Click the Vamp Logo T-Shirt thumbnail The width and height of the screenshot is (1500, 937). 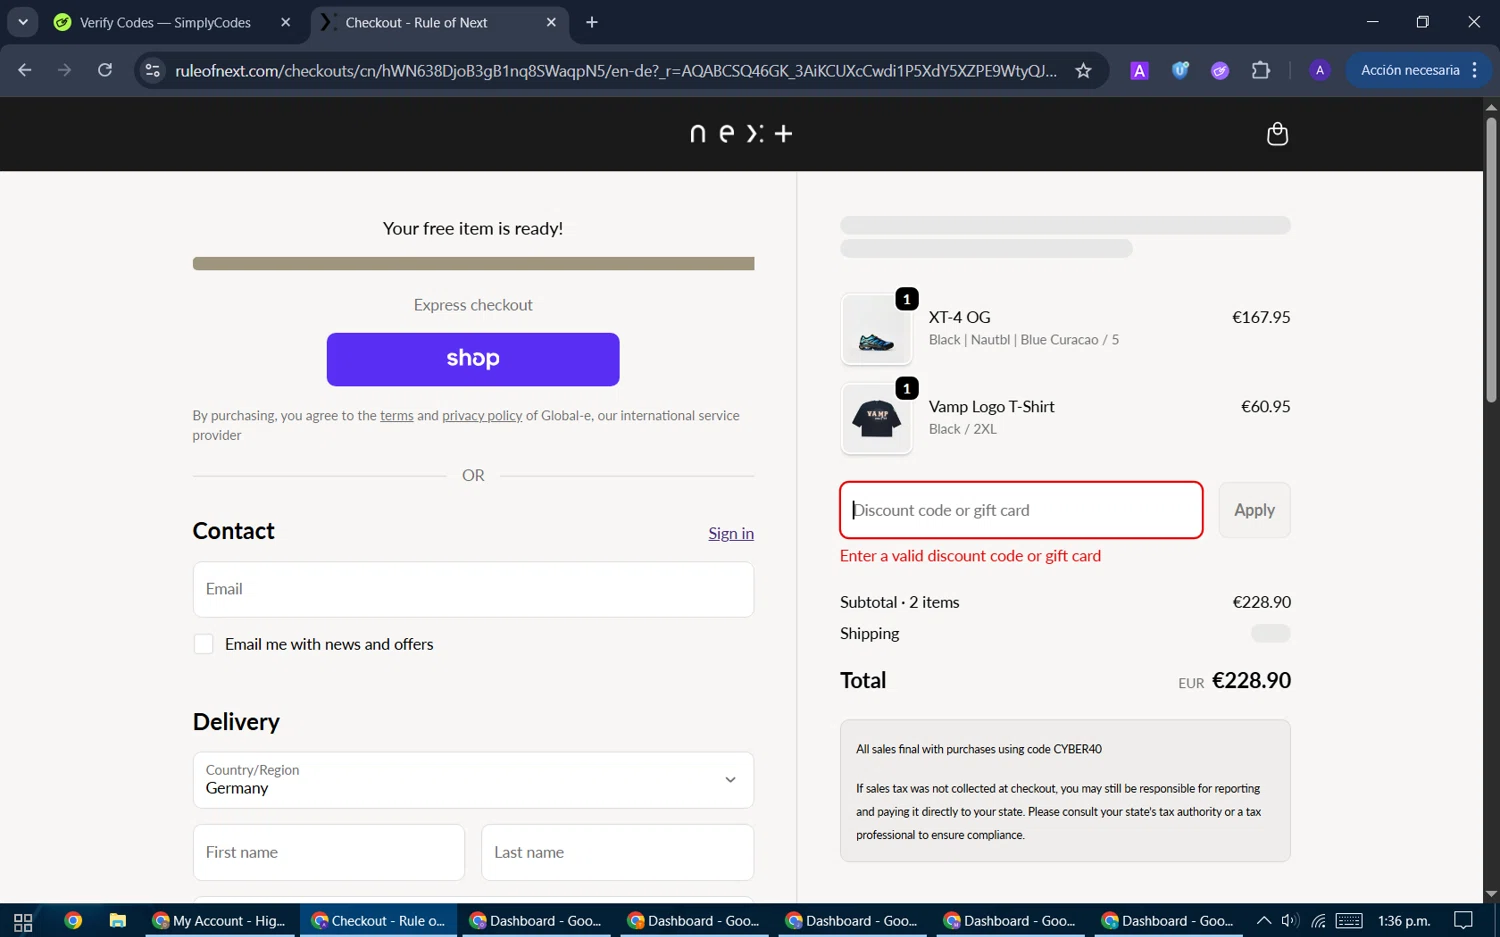[877, 419]
